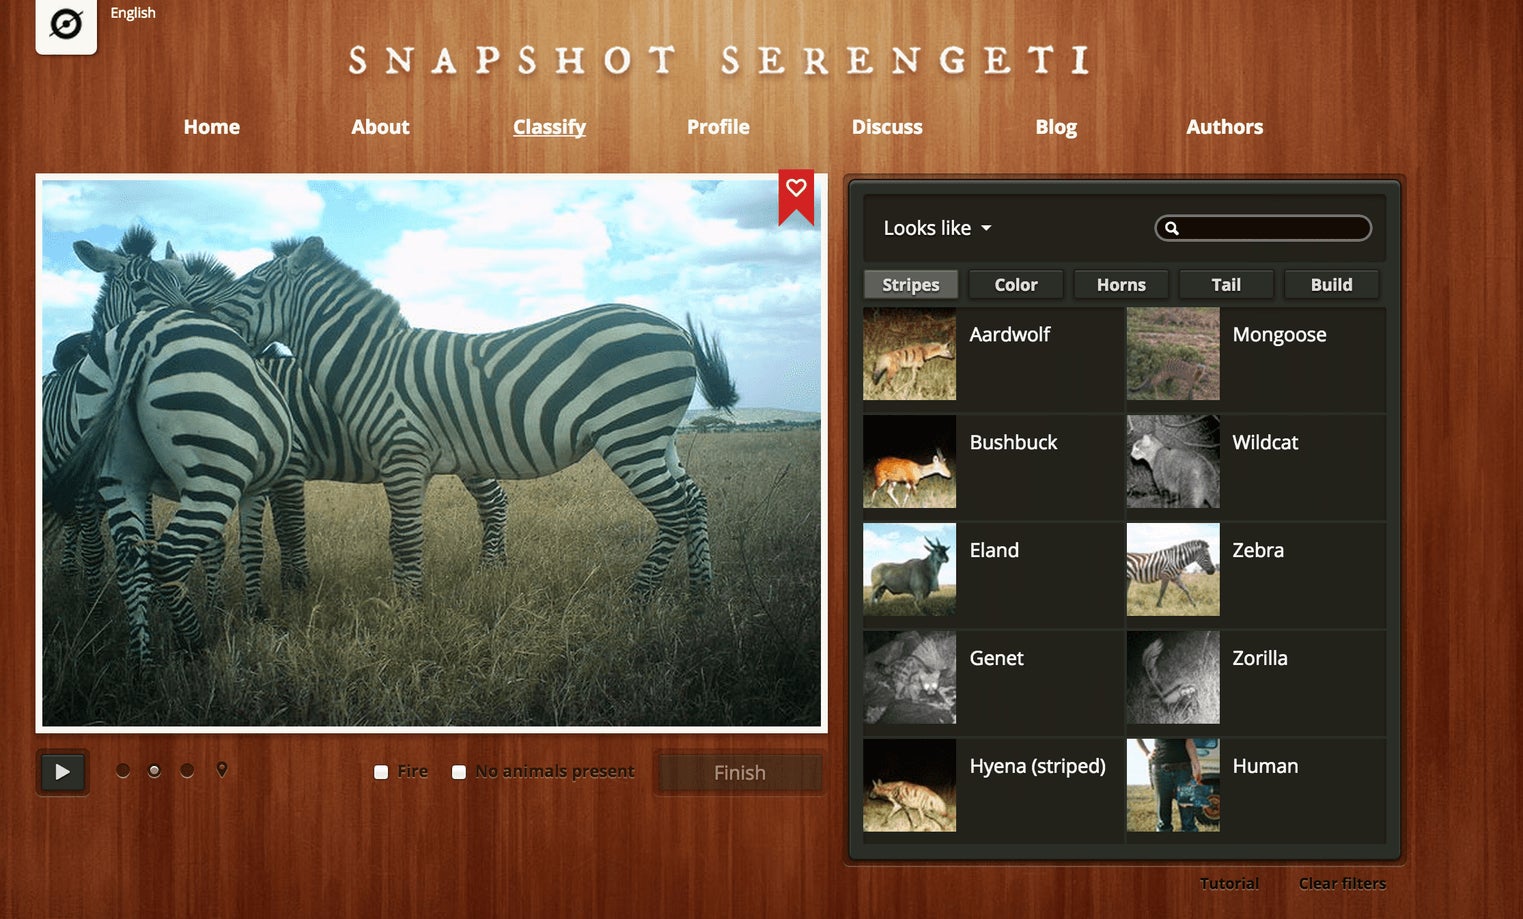Click the Human thumbnail
This screenshot has height=919, width=1523.
coord(1173,786)
